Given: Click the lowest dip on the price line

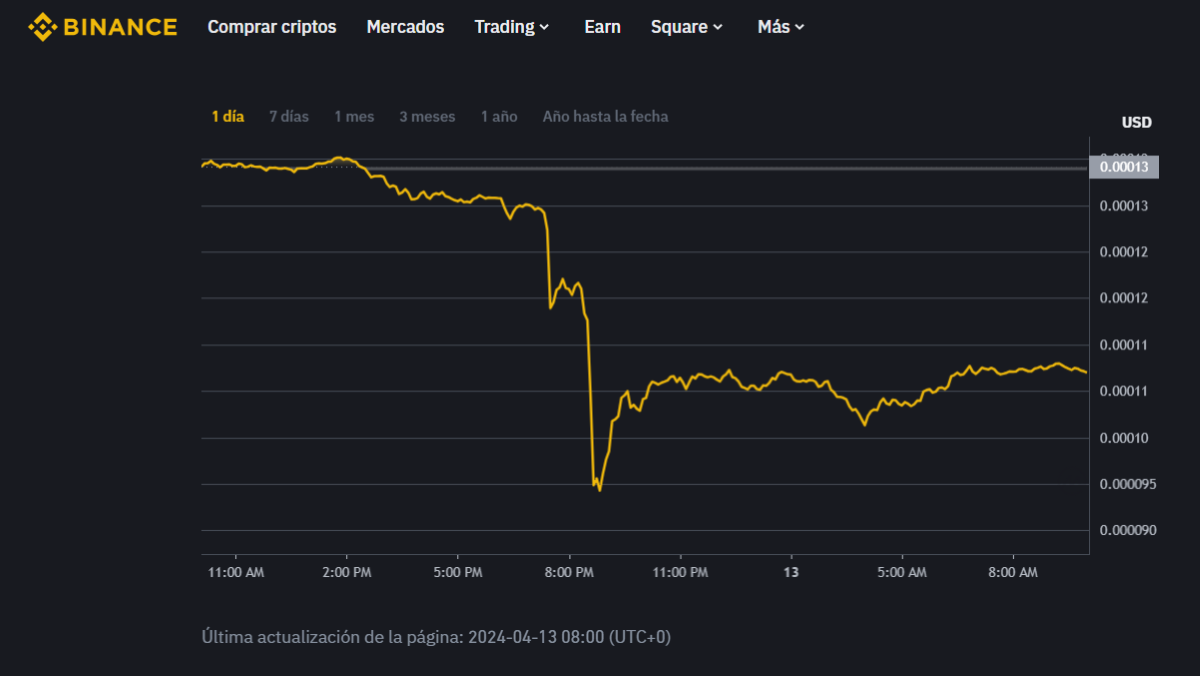Looking at the screenshot, I should pos(599,489).
